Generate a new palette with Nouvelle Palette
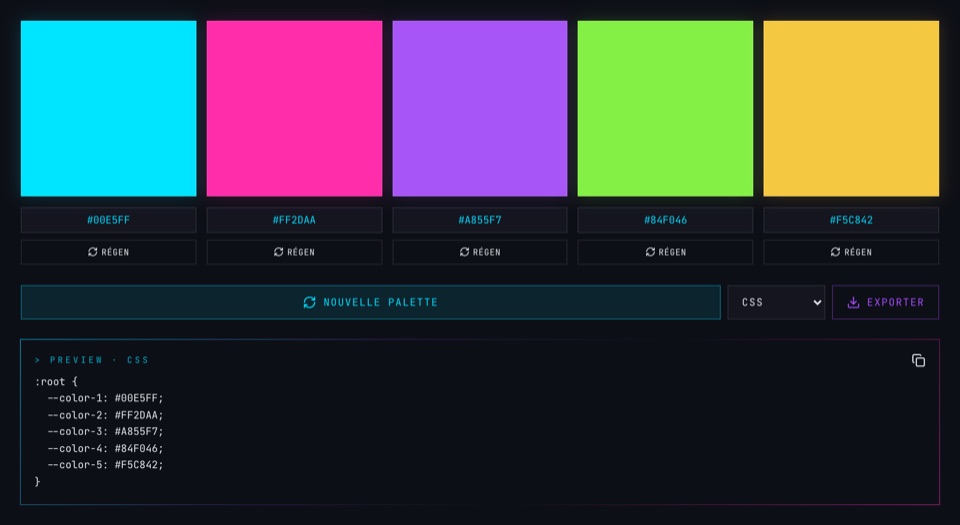This screenshot has width=960, height=525. click(370, 302)
